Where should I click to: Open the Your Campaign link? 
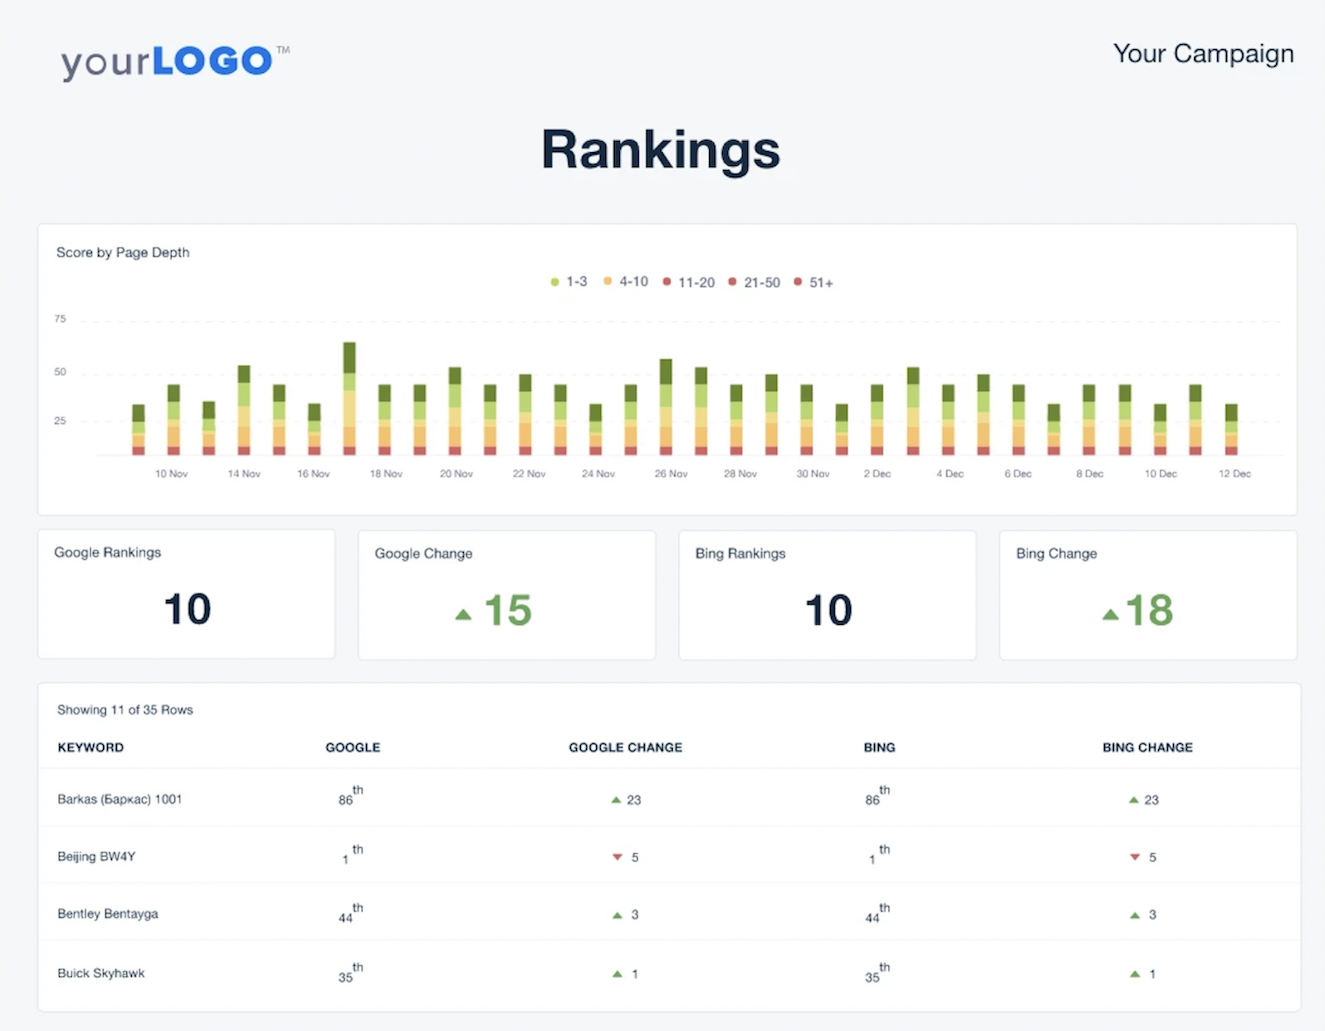1203,54
